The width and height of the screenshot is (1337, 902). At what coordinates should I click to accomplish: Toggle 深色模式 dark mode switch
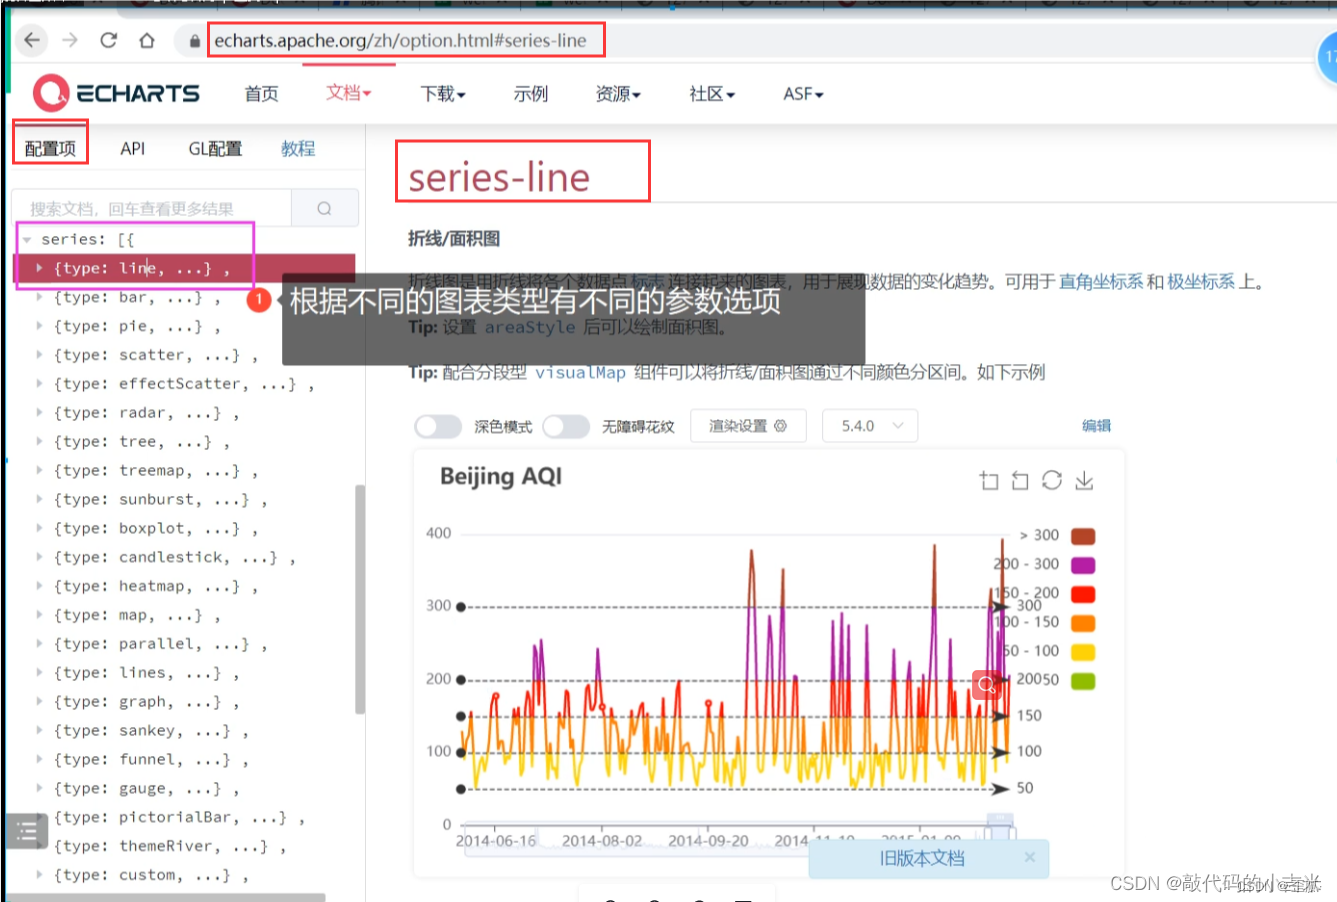(438, 426)
